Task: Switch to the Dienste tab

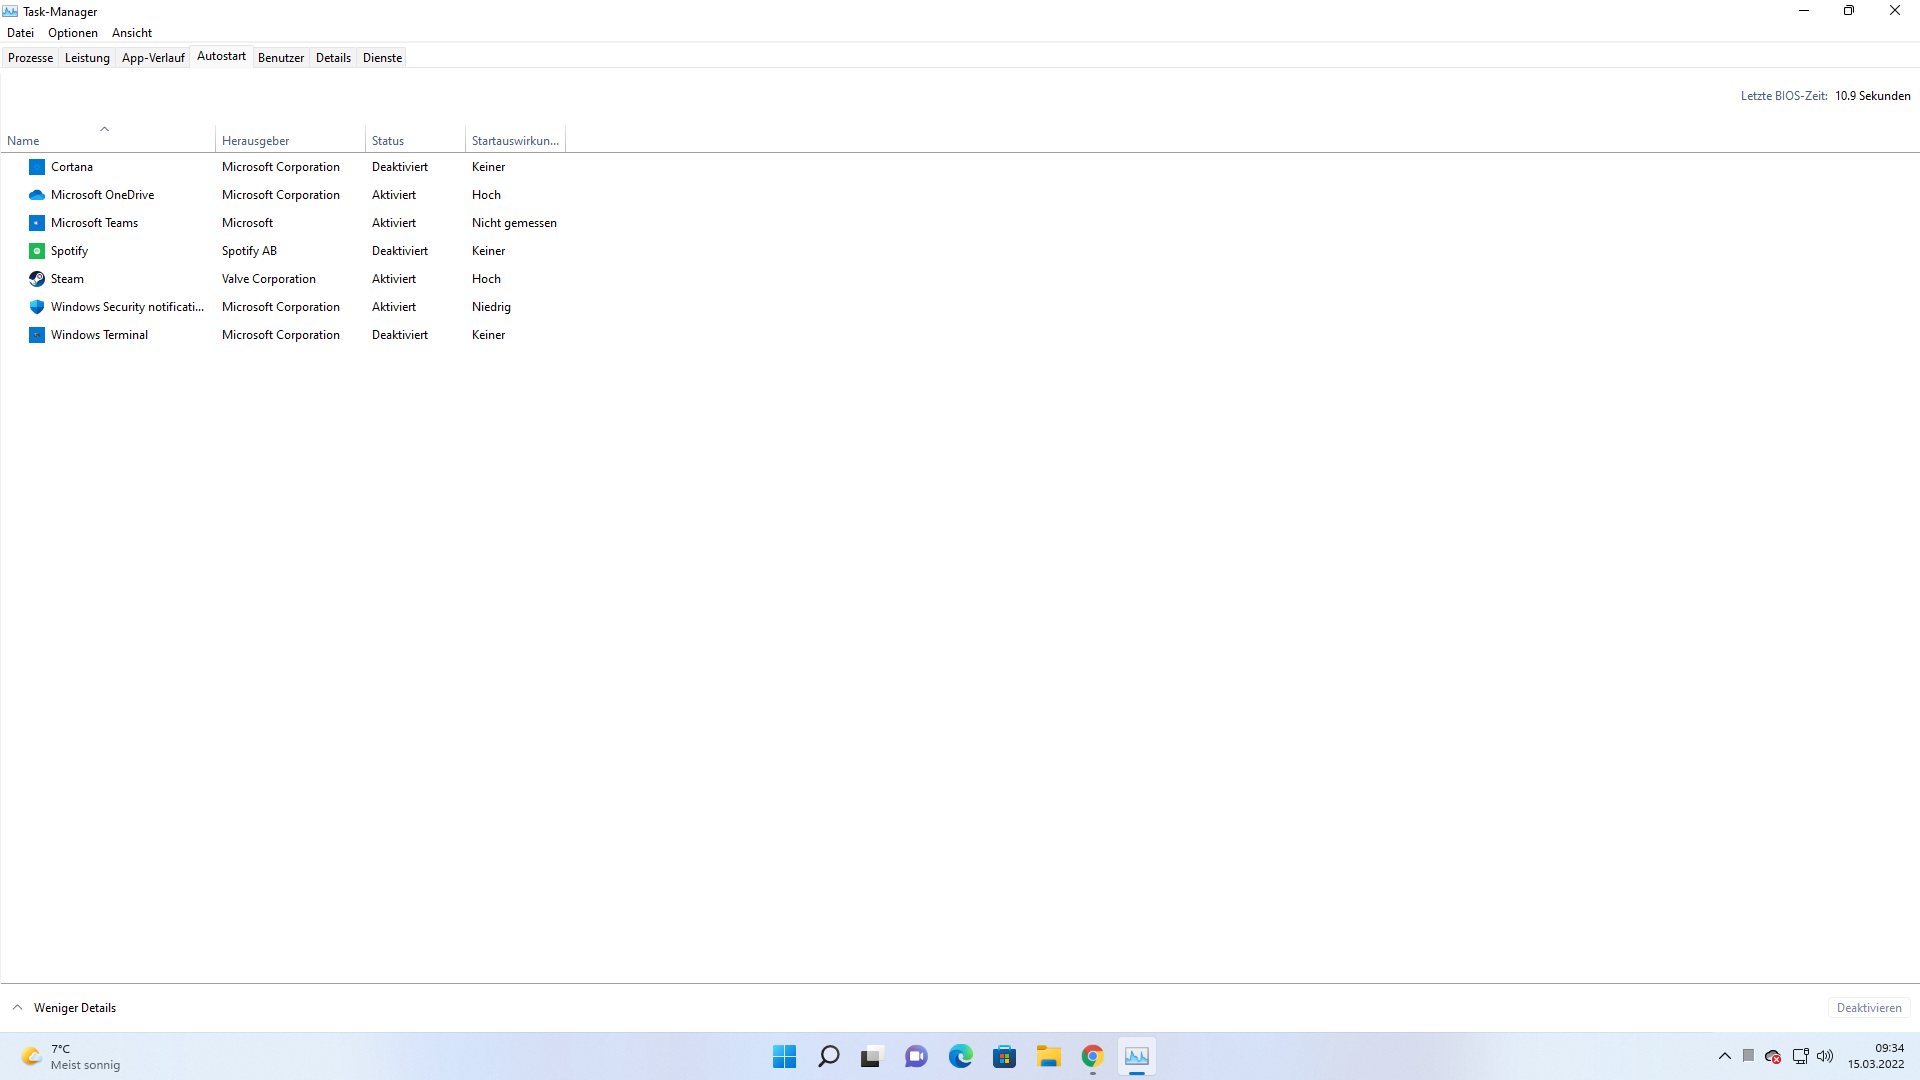Action: coord(382,58)
